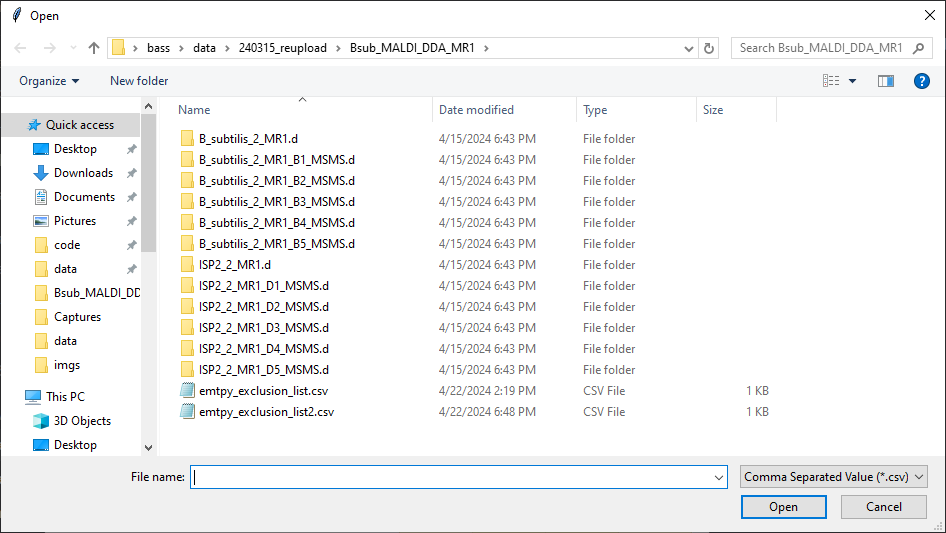The image size is (946, 533).
Task: Click the ISP2_2_MR1_D2_MSMS.d folder icon
Action: pyautogui.click(x=188, y=307)
